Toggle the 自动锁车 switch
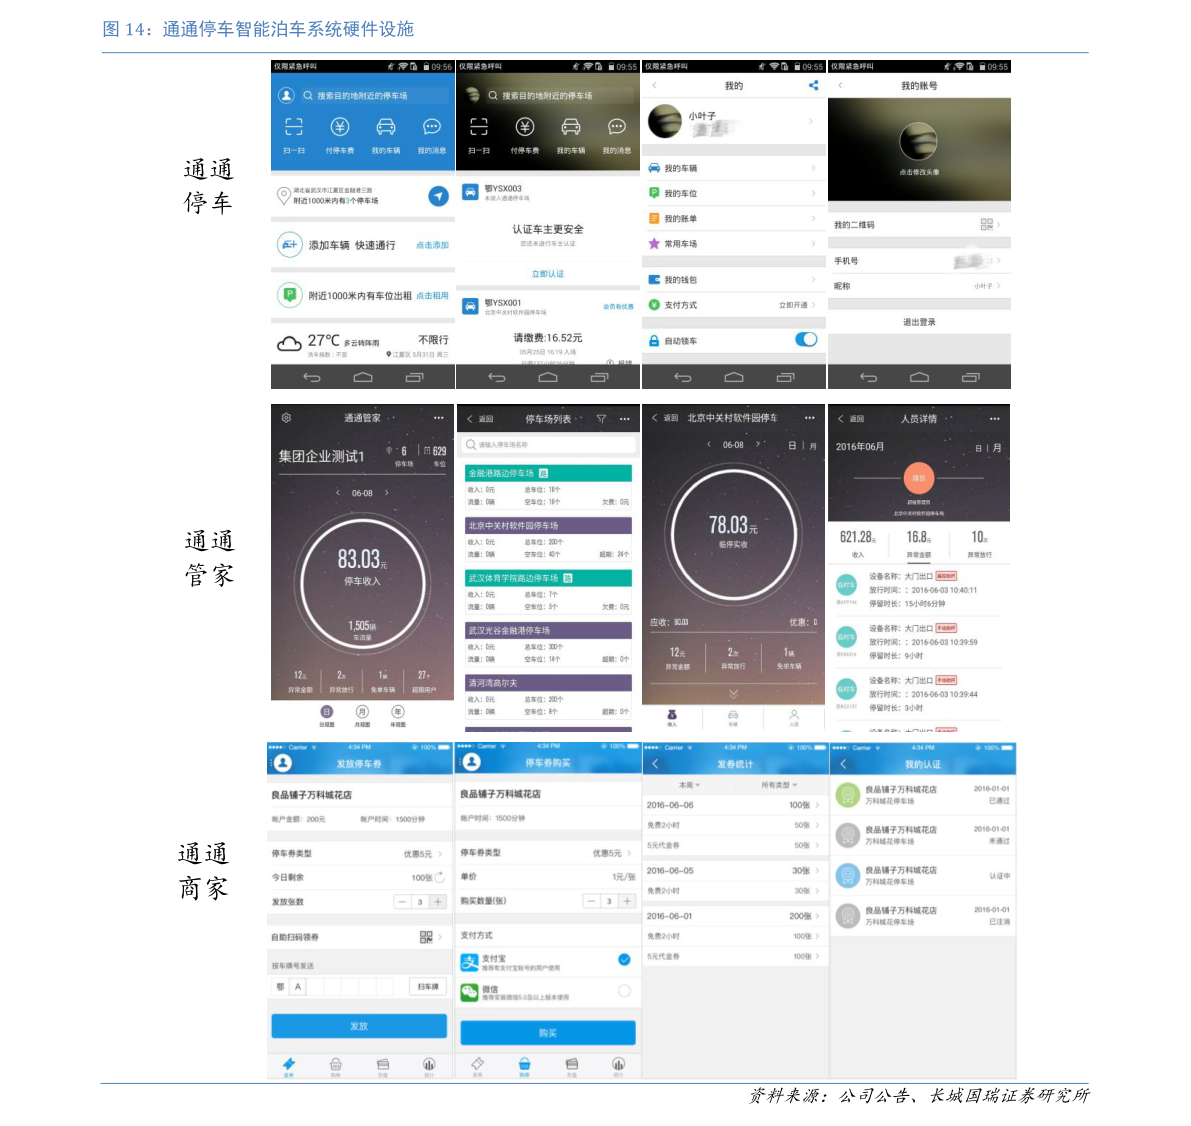 tap(806, 340)
